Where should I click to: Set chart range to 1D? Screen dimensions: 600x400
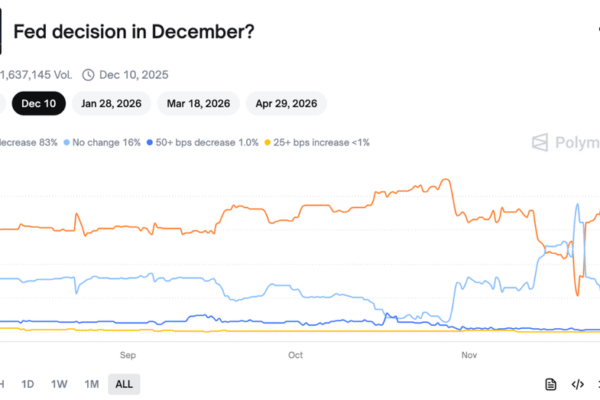pyautogui.click(x=28, y=384)
